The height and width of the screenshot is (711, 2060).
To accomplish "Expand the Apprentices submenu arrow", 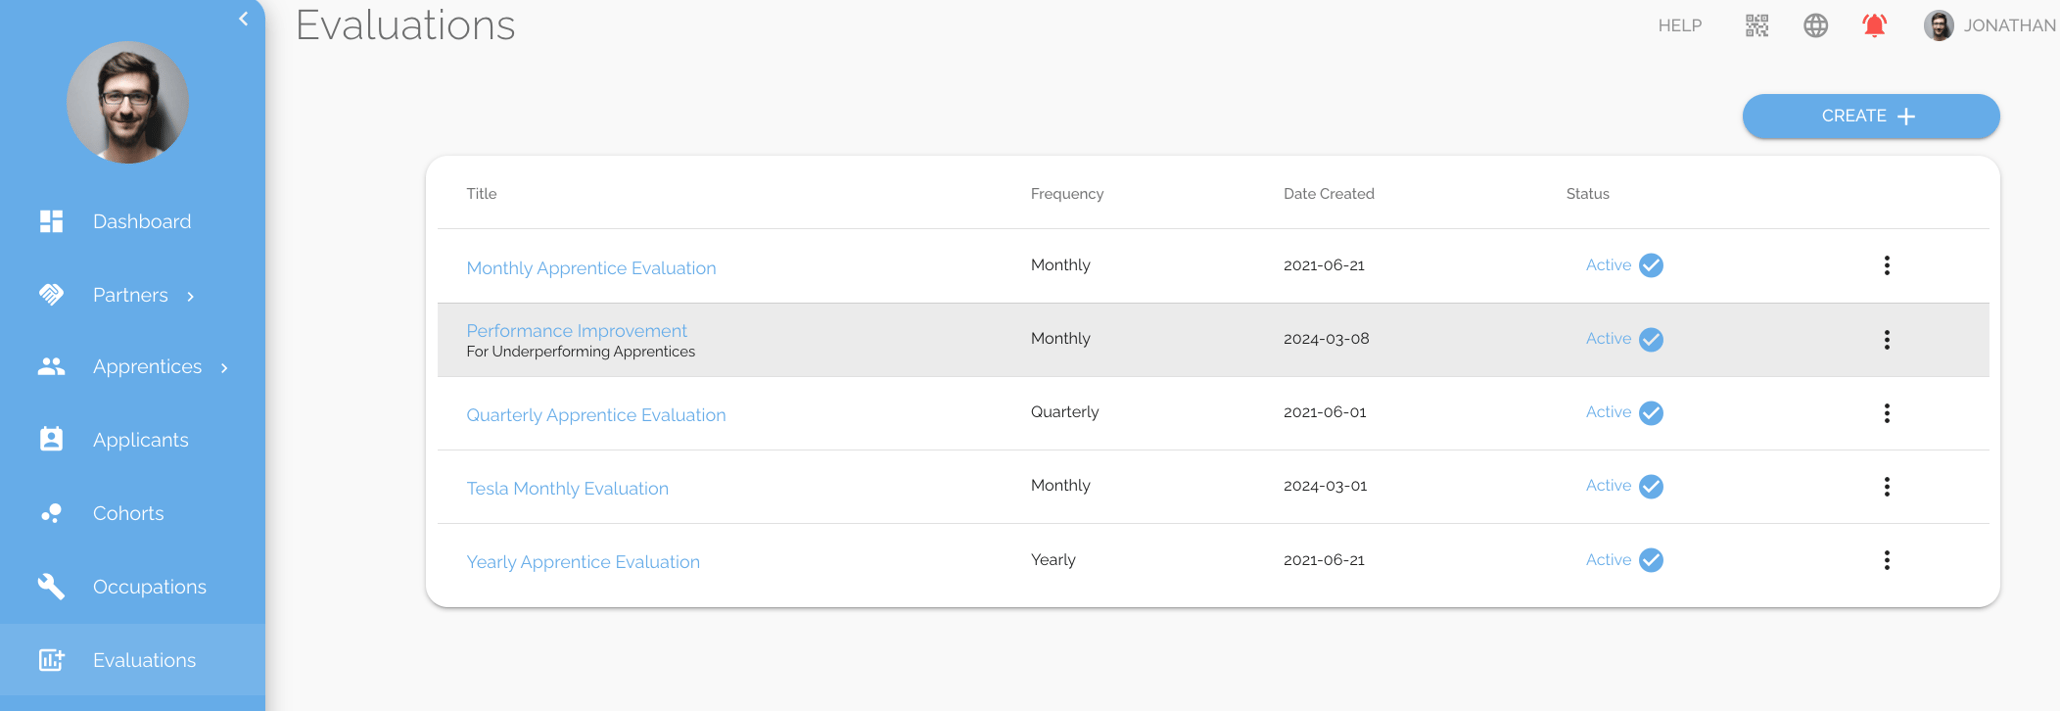I will [x=224, y=368].
